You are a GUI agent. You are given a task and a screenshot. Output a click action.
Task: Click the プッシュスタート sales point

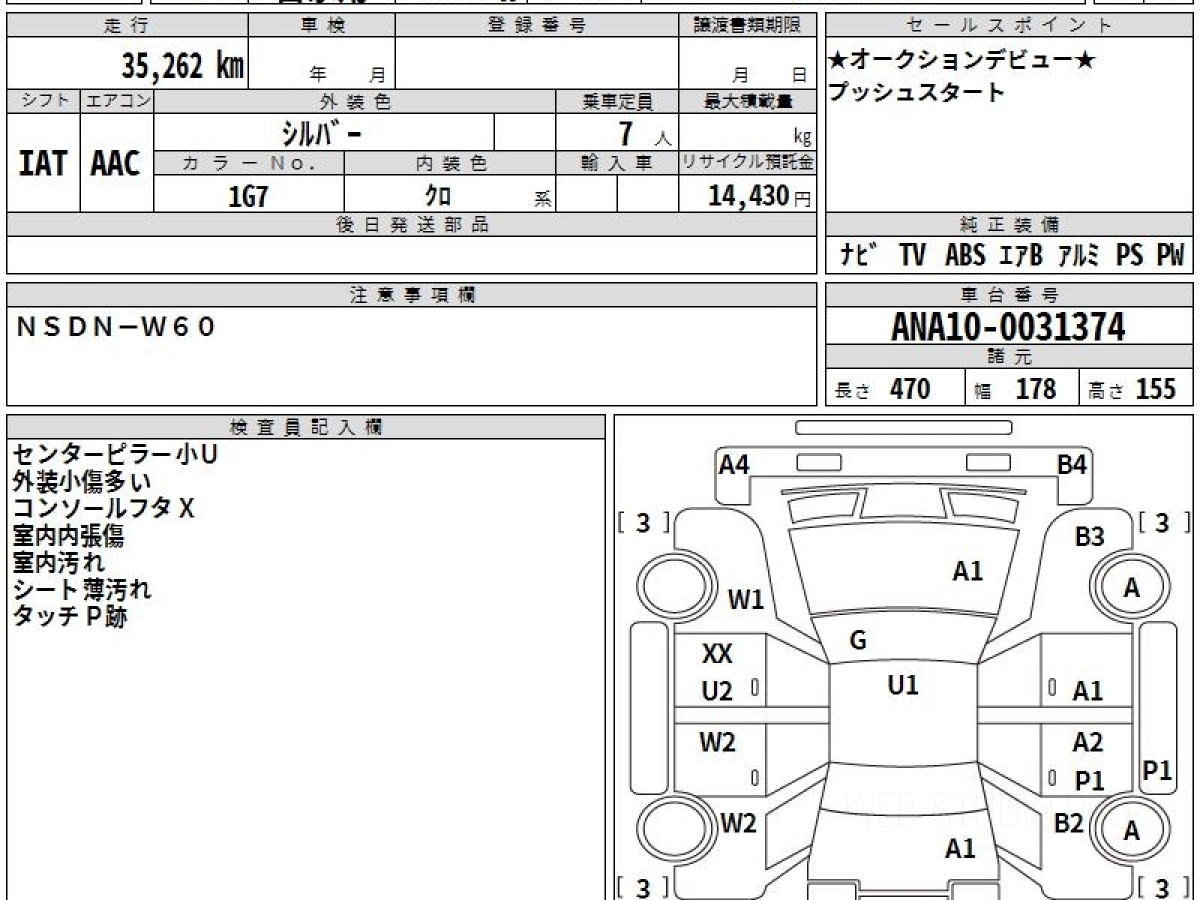916,92
